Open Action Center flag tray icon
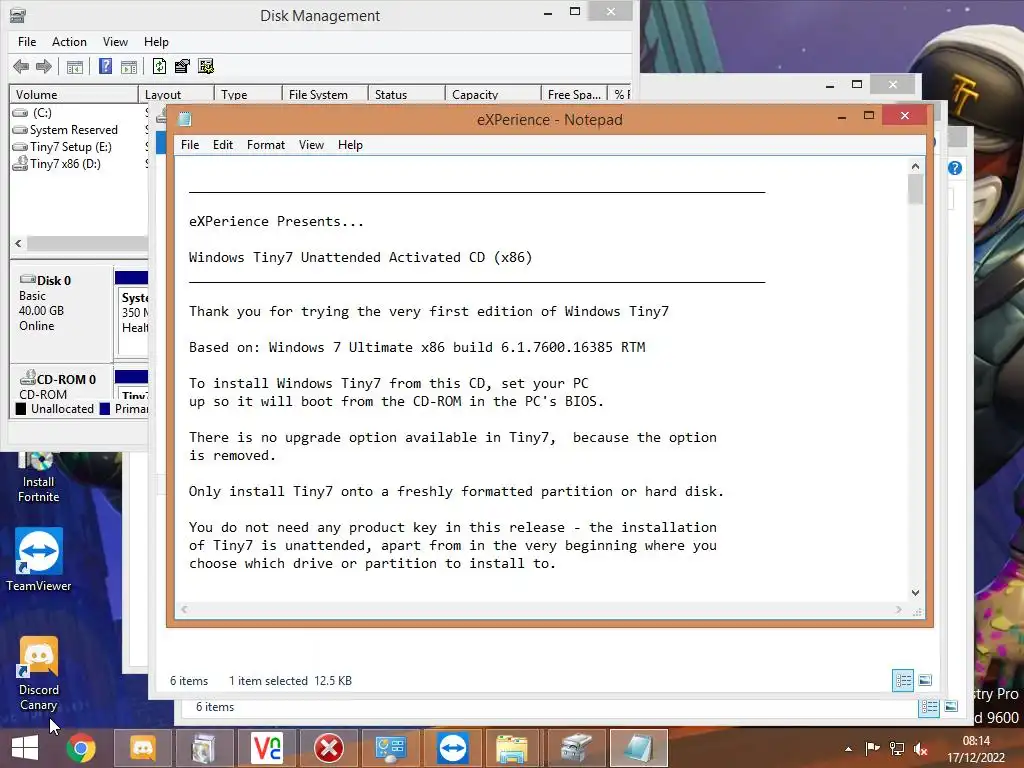 pos(872,749)
